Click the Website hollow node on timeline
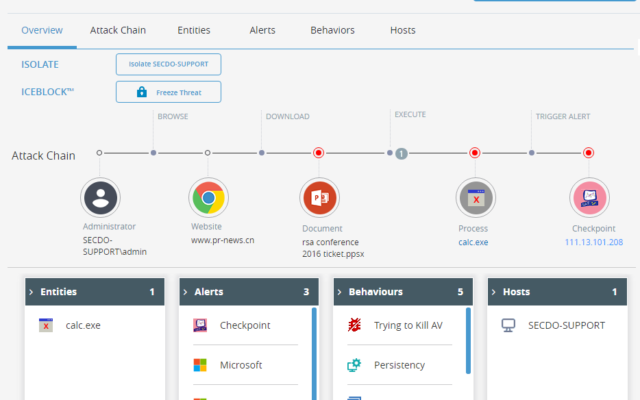The image size is (640, 400). pyautogui.click(x=207, y=153)
